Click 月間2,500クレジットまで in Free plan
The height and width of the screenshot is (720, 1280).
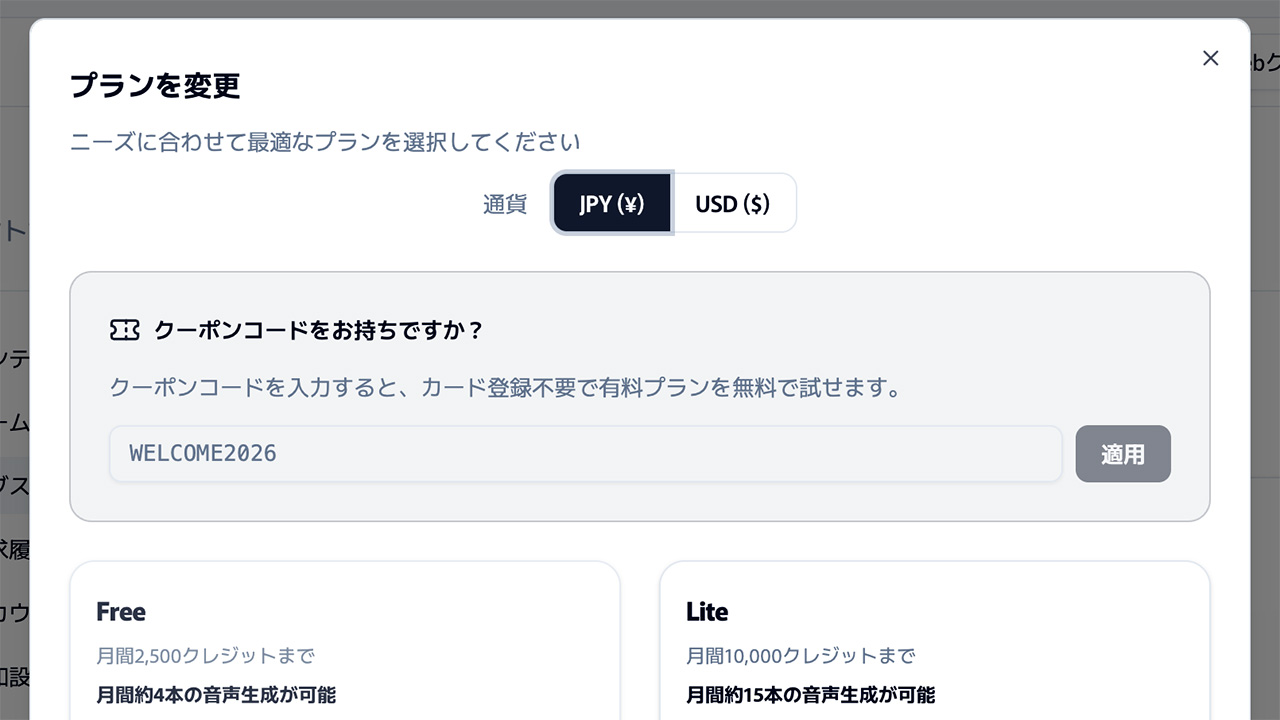(205, 656)
